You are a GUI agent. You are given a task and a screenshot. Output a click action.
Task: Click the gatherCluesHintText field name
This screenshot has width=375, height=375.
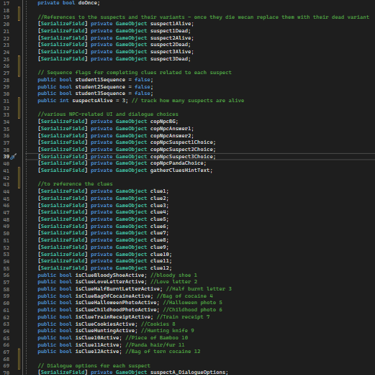coord(180,170)
